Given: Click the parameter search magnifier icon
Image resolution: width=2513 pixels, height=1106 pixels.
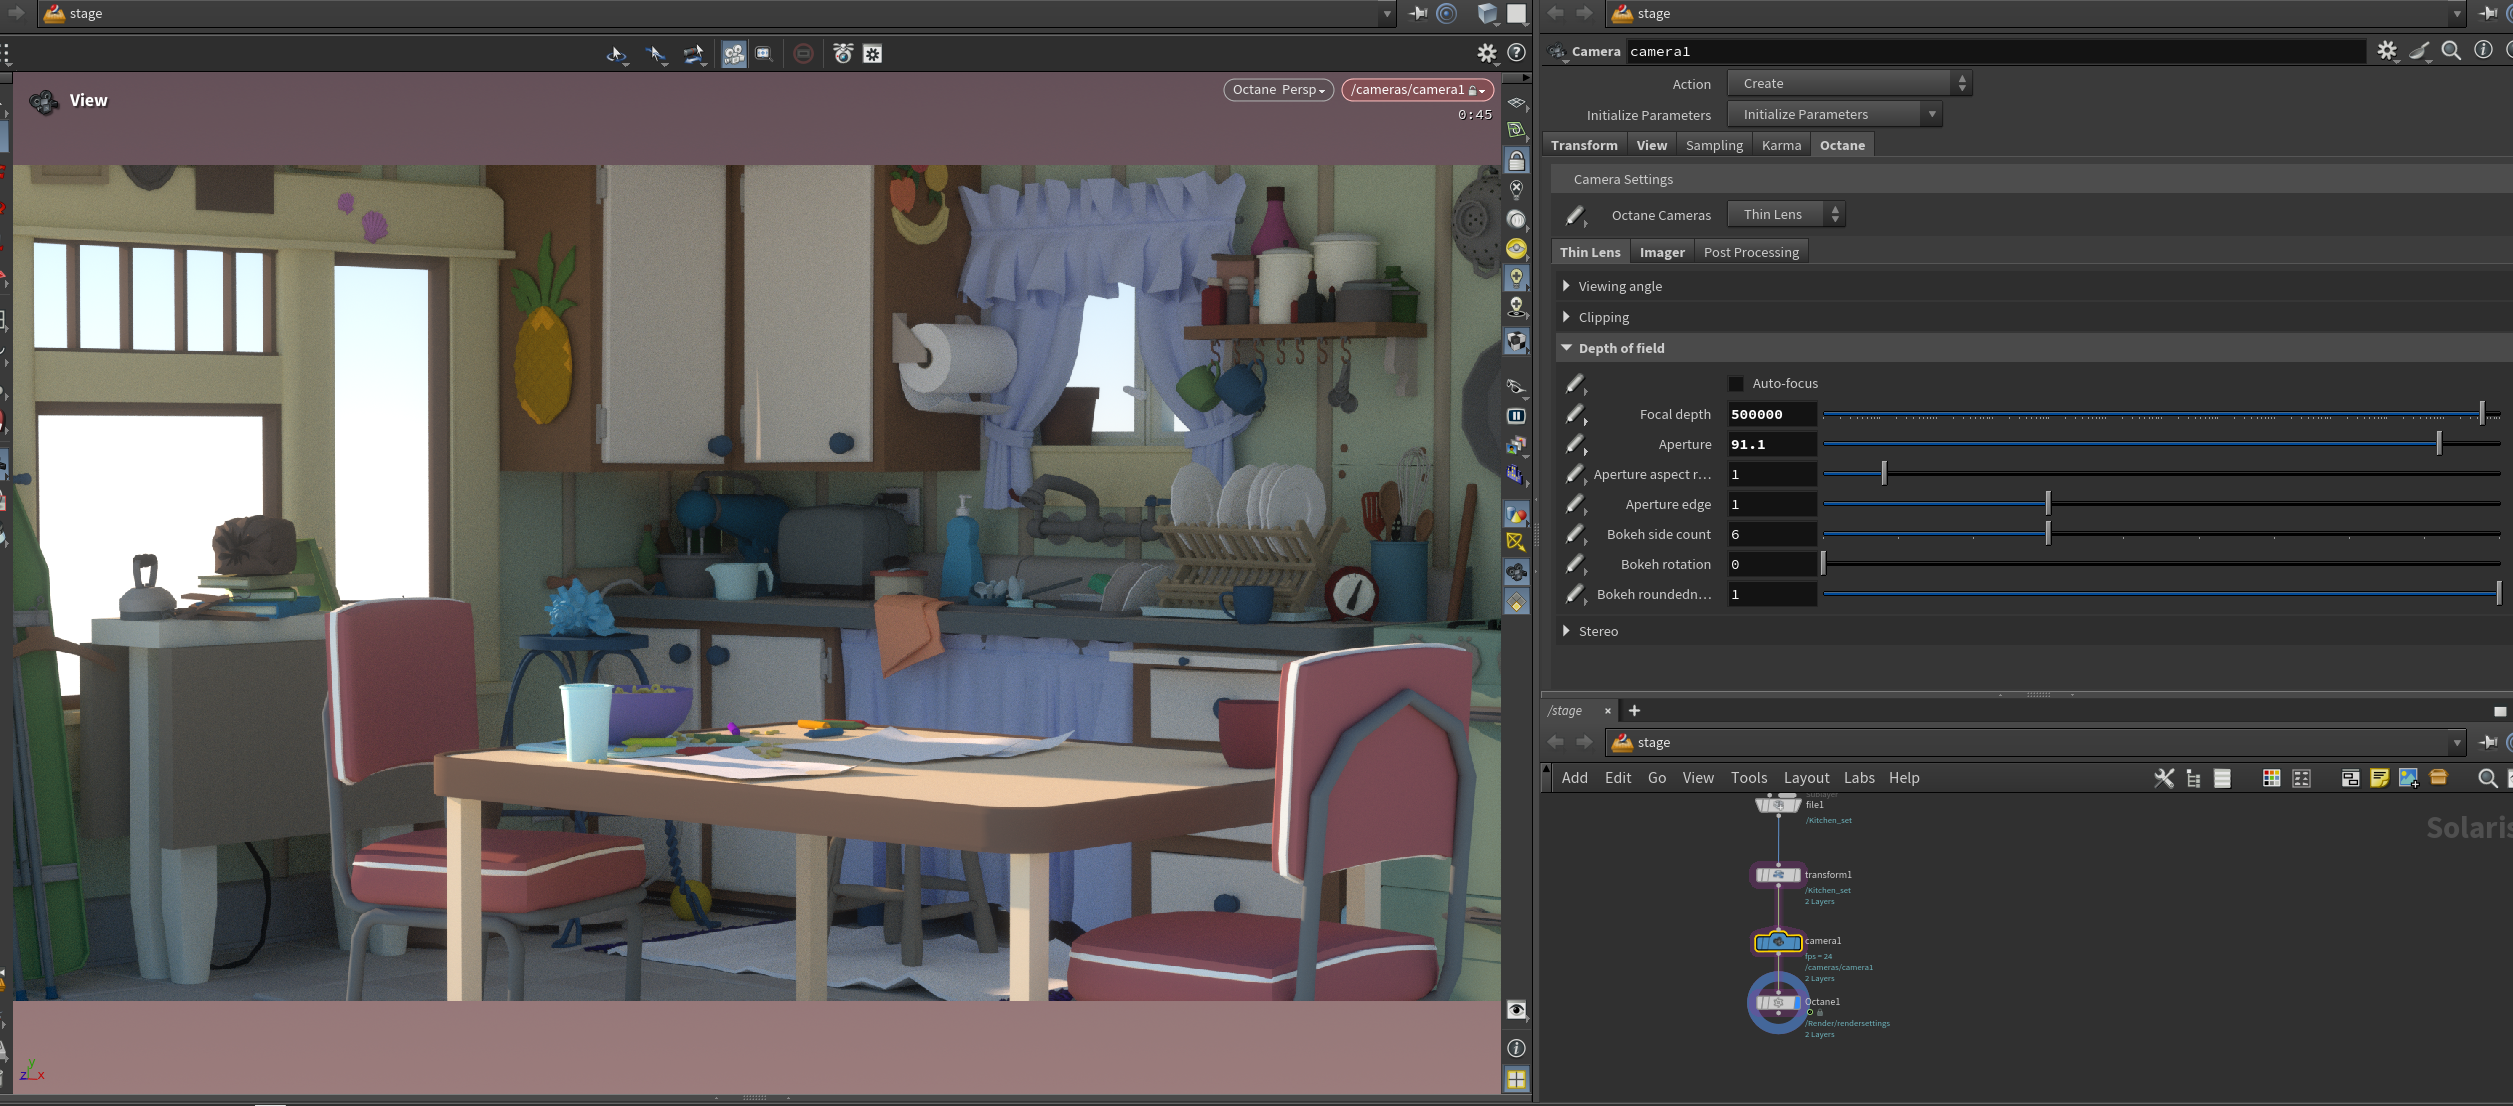Looking at the screenshot, I should pyautogui.click(x=2451, y=51).
